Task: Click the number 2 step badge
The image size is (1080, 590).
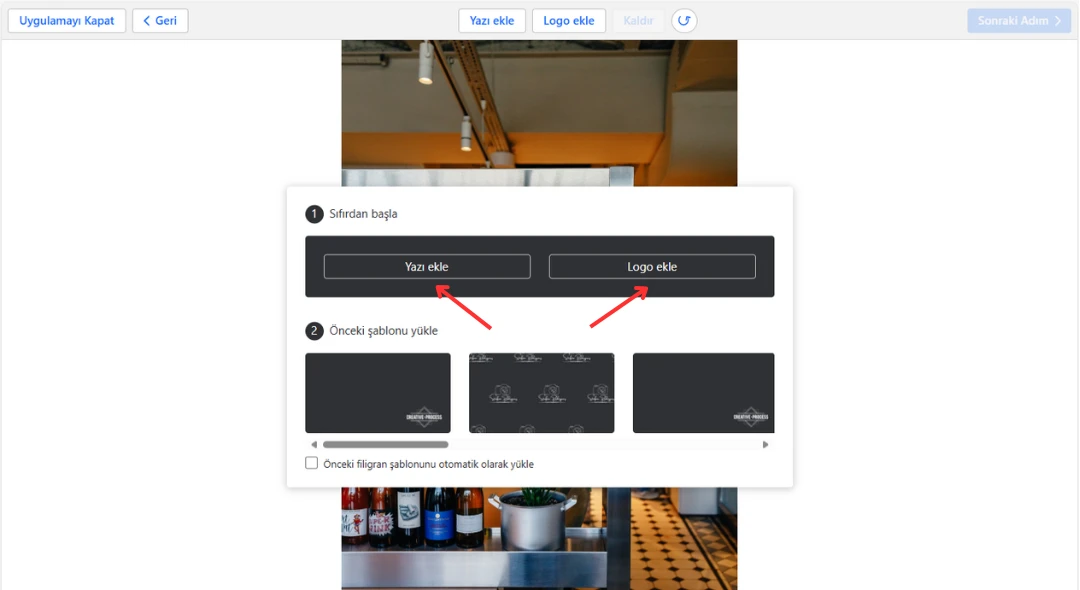Action: coord(315,331)
